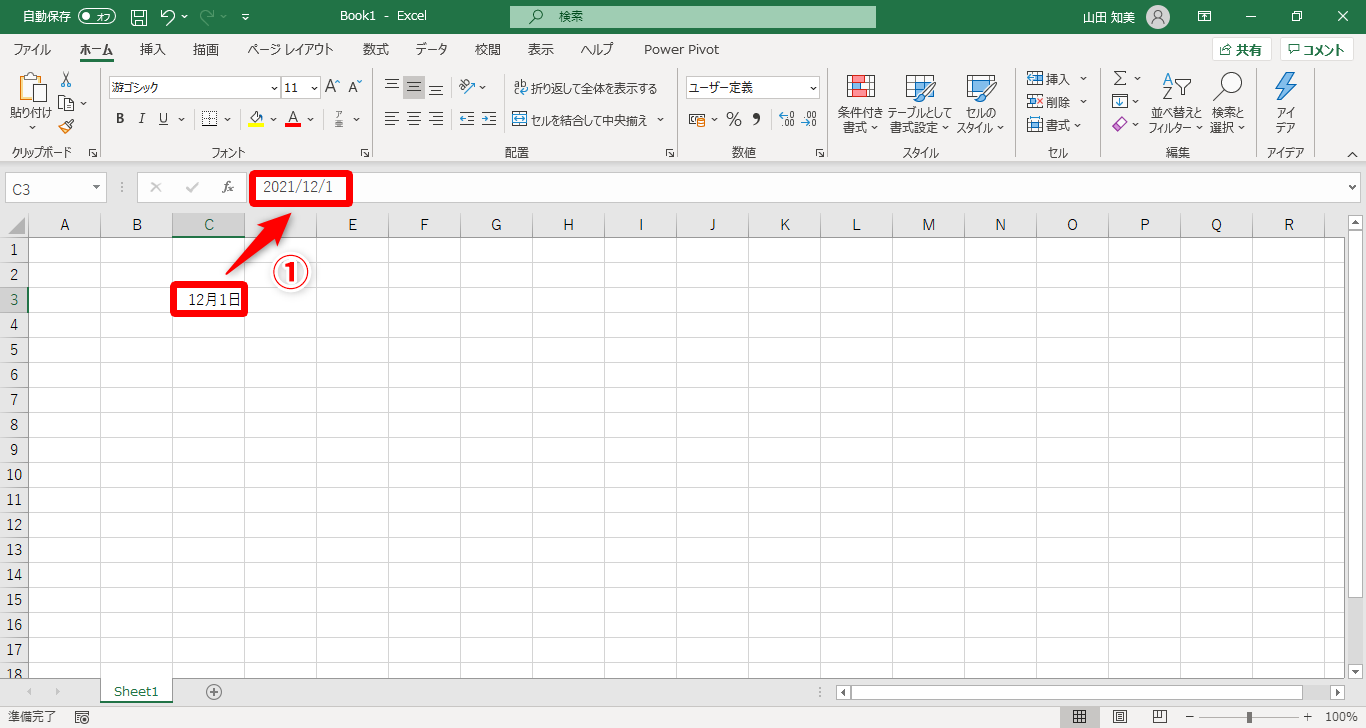This screenshot has width=1366, height=728.
Task: Increase decimal places icon
Action: [787, 119]
